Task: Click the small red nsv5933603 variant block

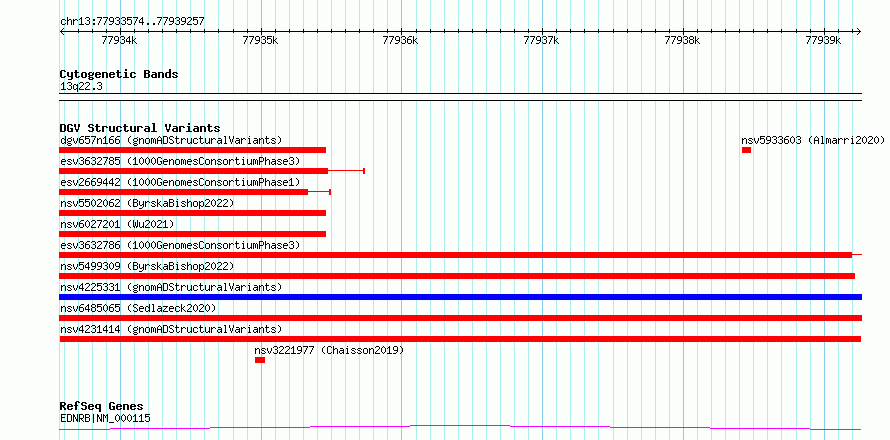Action: 746,150
